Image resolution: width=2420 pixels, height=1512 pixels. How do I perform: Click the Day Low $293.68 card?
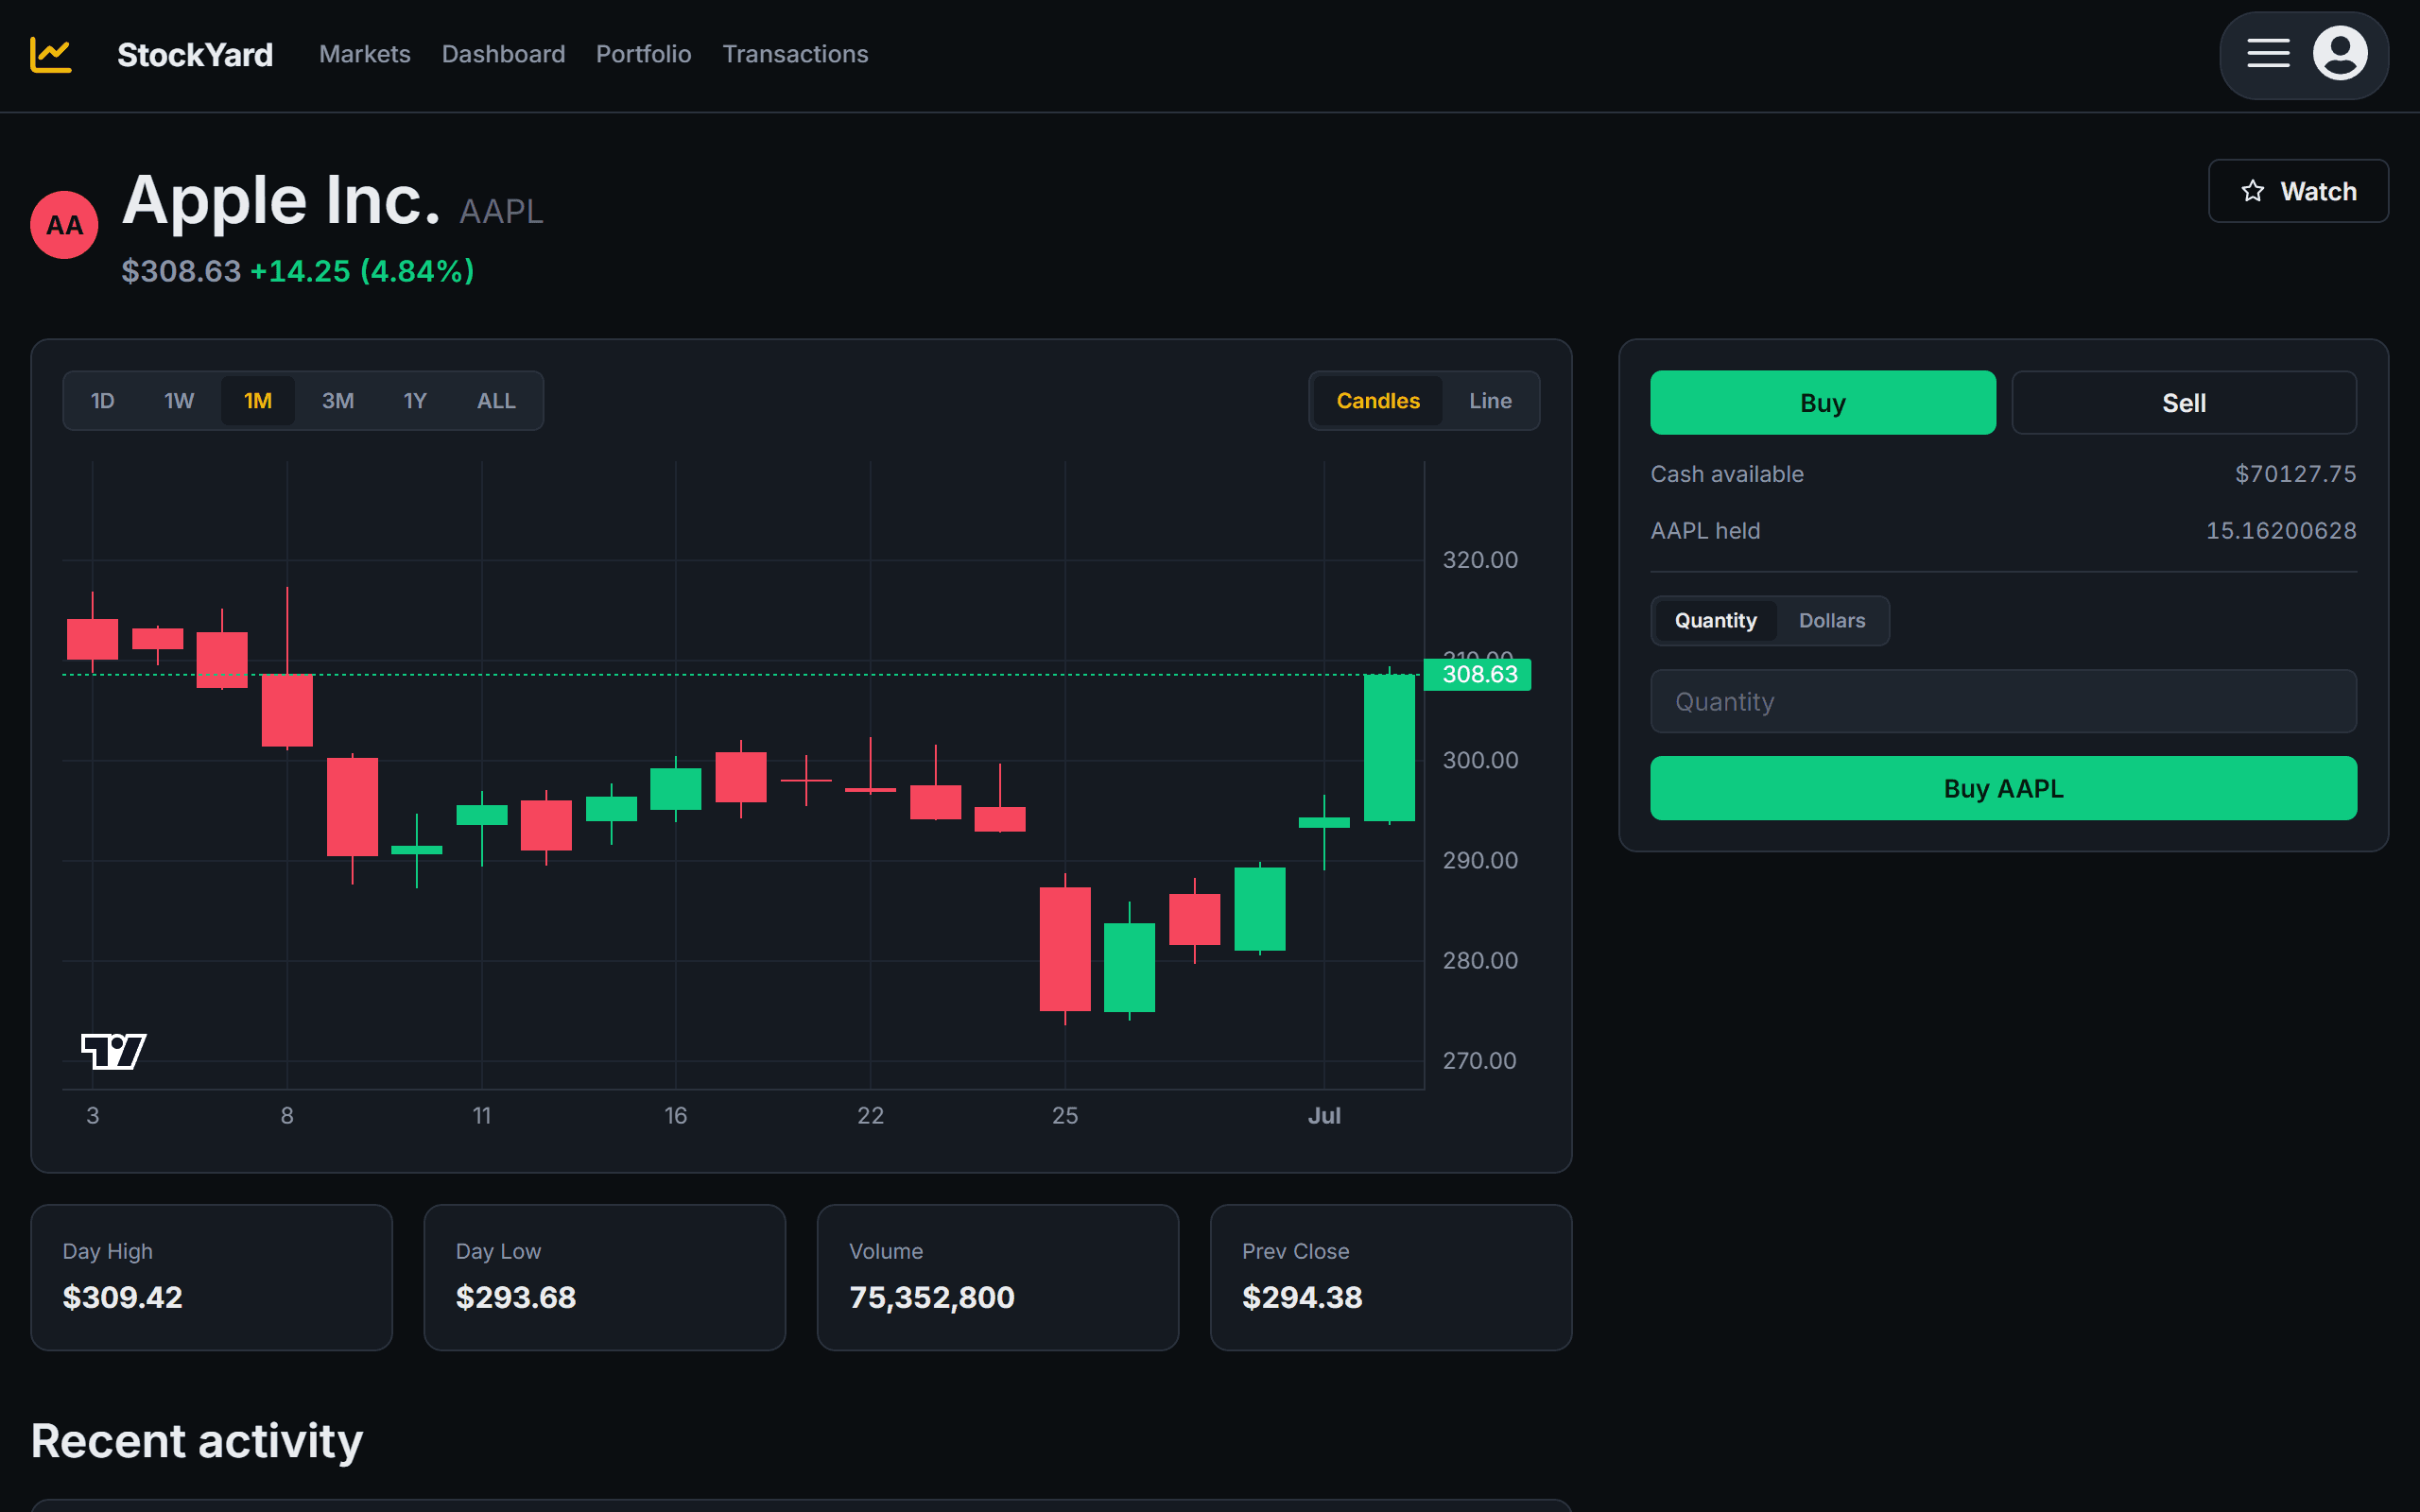coord(604,1277)
